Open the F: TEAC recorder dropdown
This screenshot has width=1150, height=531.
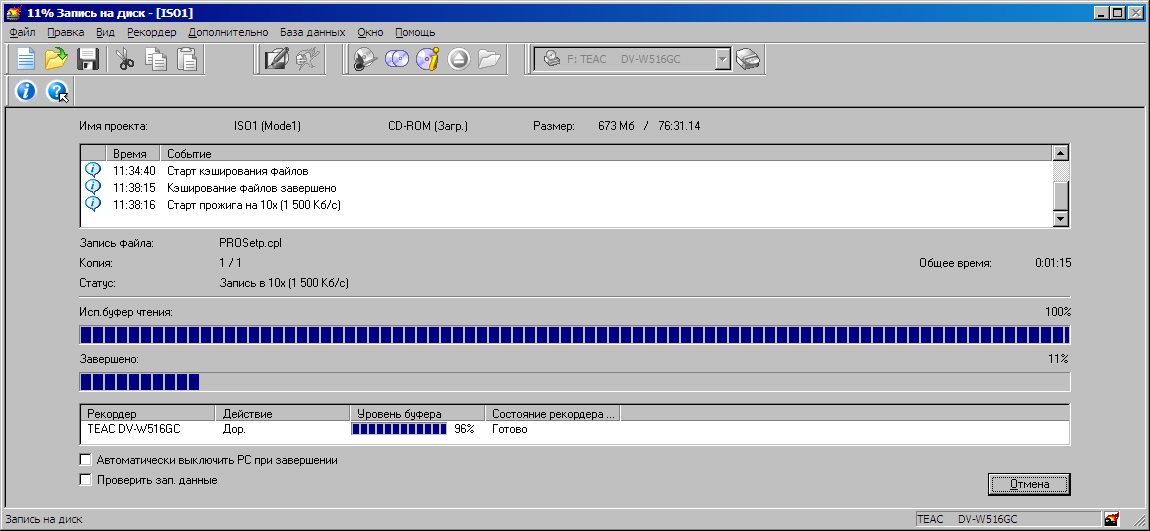pos(723,60)
